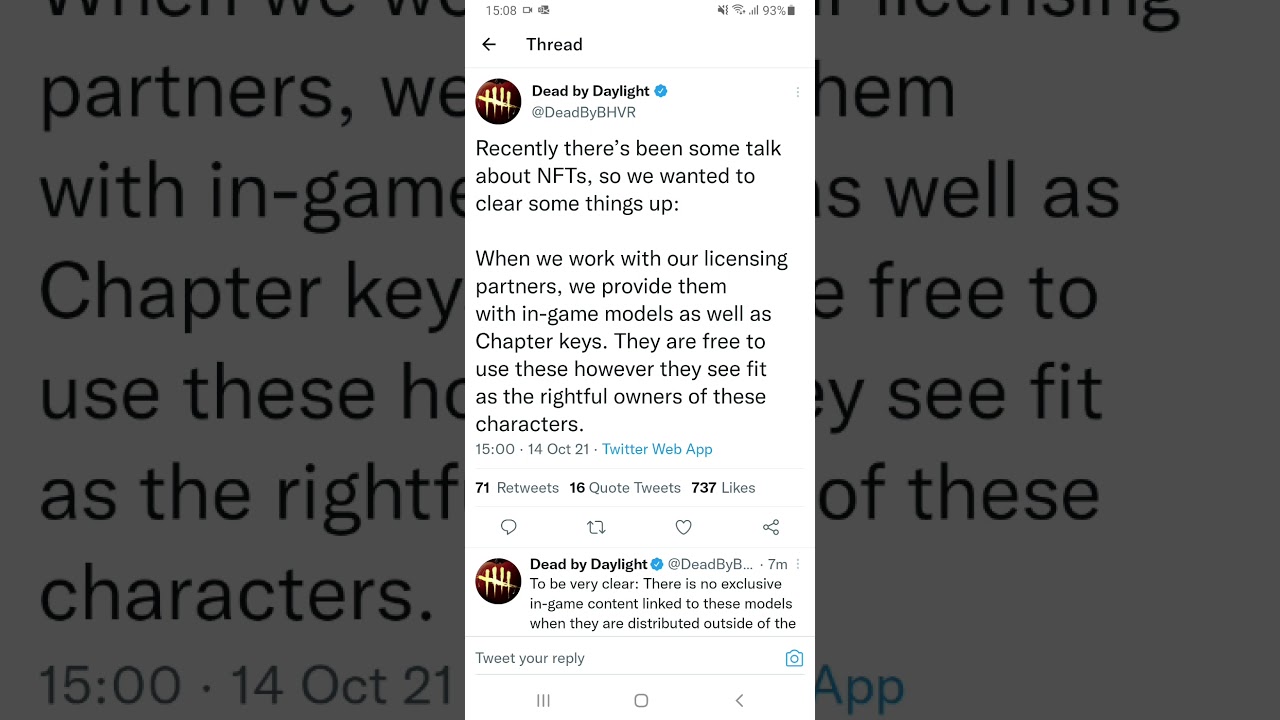The height and width of the screenshot is (720, 1280).
Task: Go back using the Thread back arrow
Action: pos(489,44)
